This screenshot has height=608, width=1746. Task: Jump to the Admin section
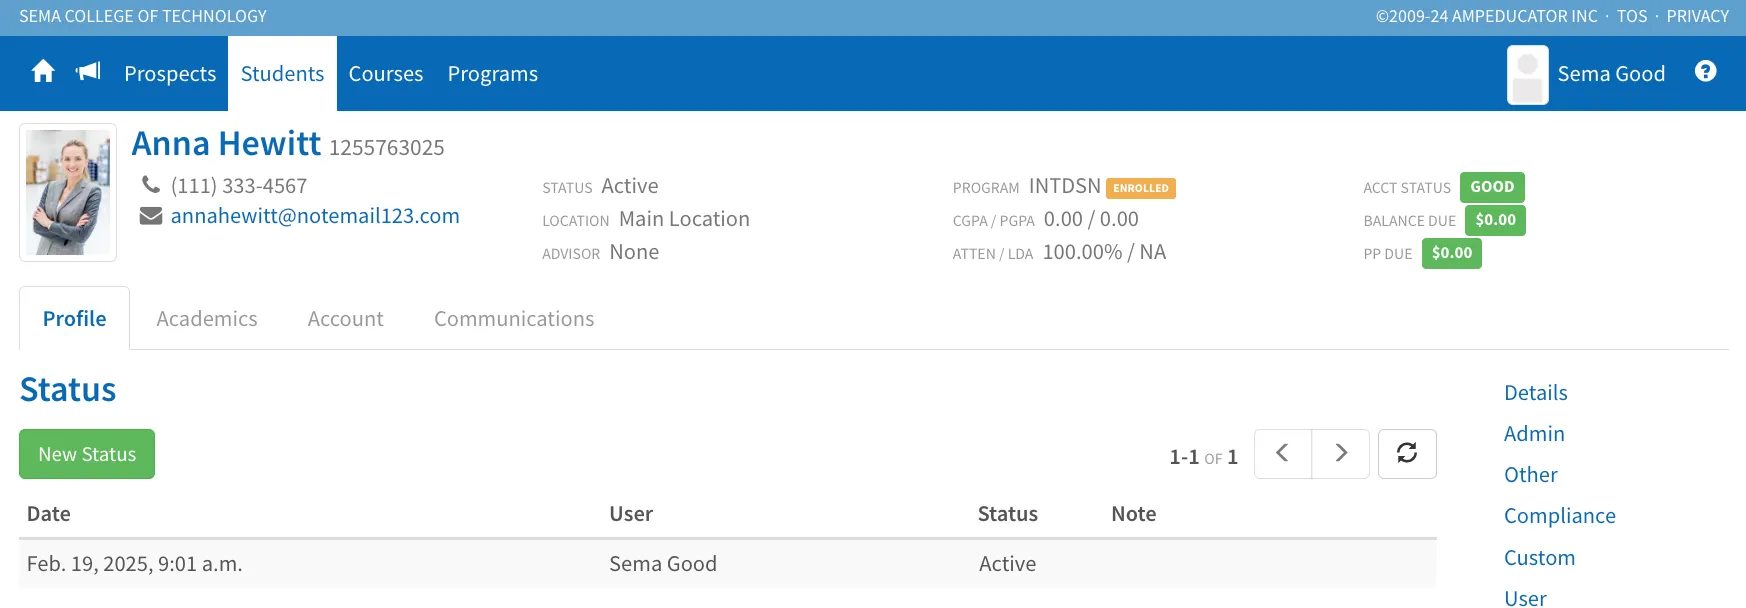point(1534,434)
